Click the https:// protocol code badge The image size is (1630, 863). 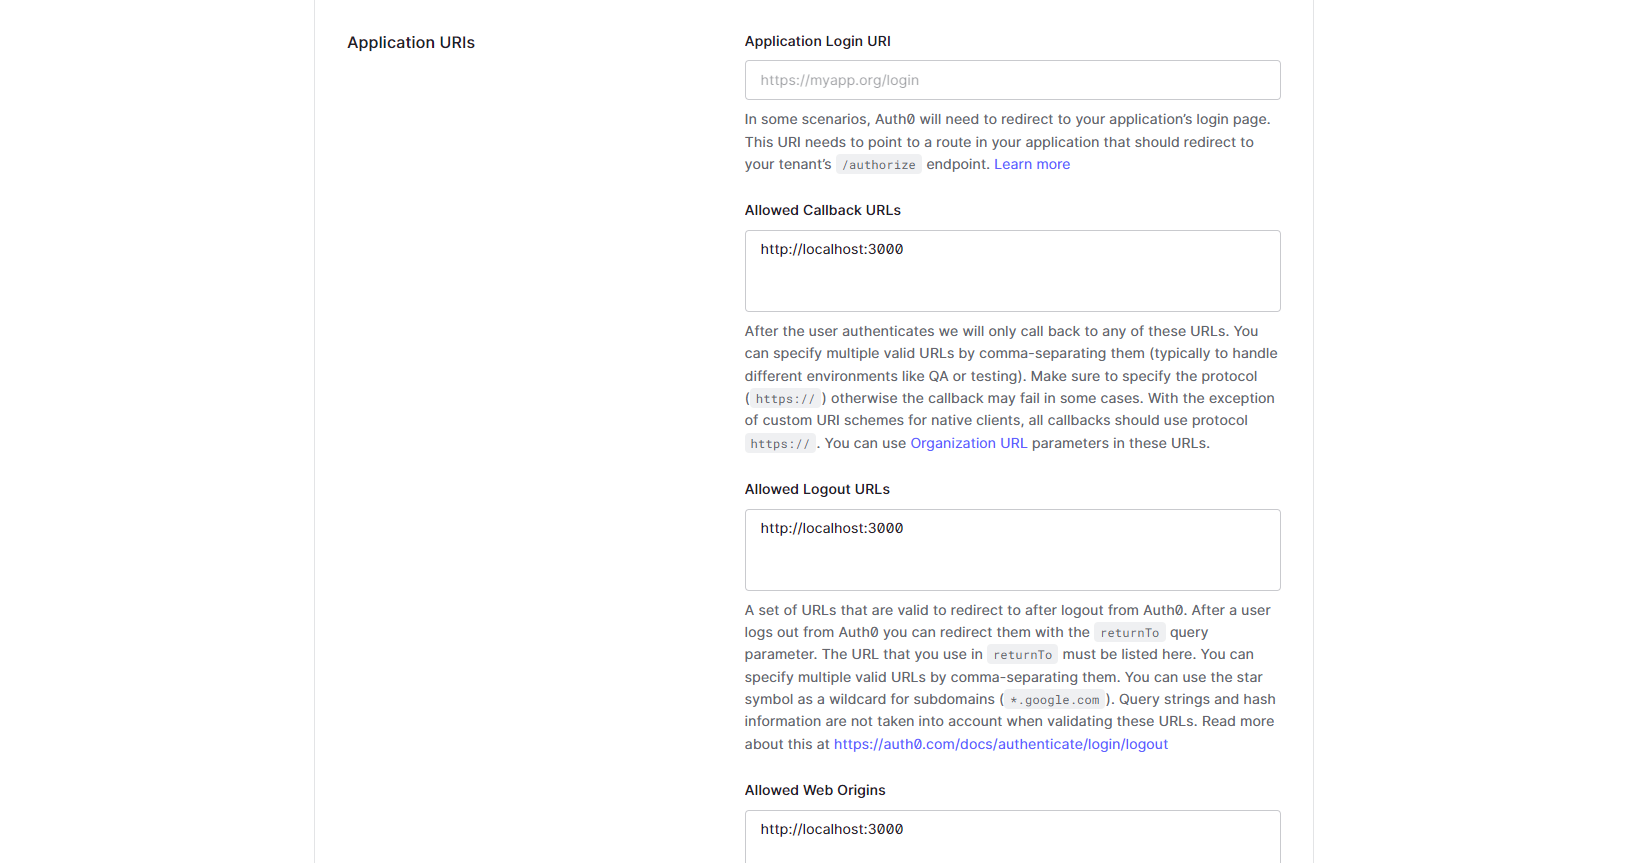point(786,398)
